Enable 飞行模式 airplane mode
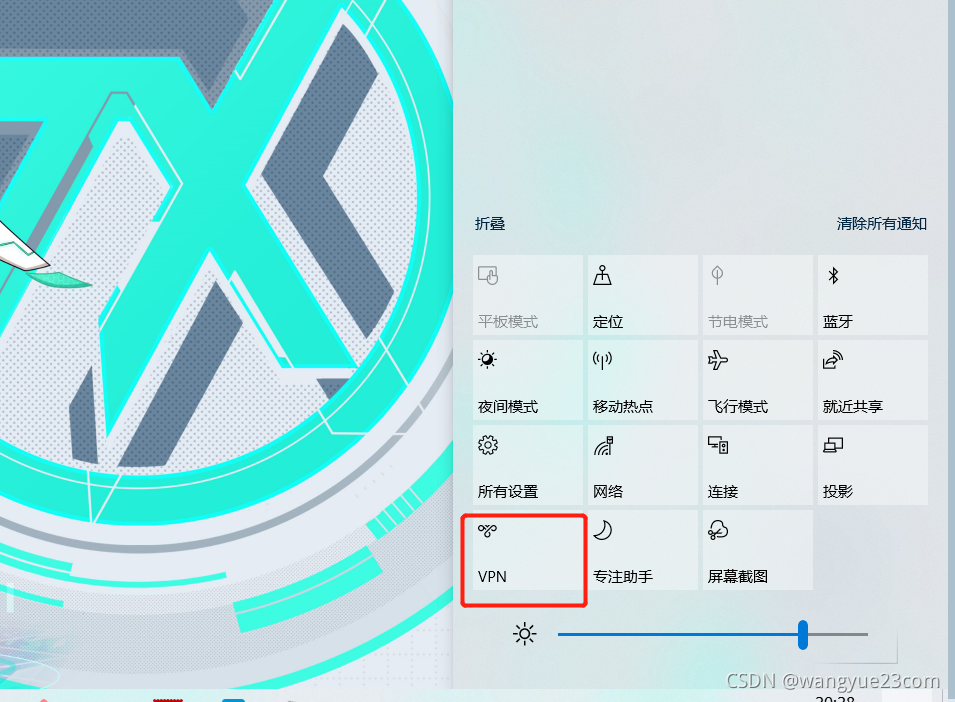The width and height of the screenshot is (955, 702). (758, 380)
